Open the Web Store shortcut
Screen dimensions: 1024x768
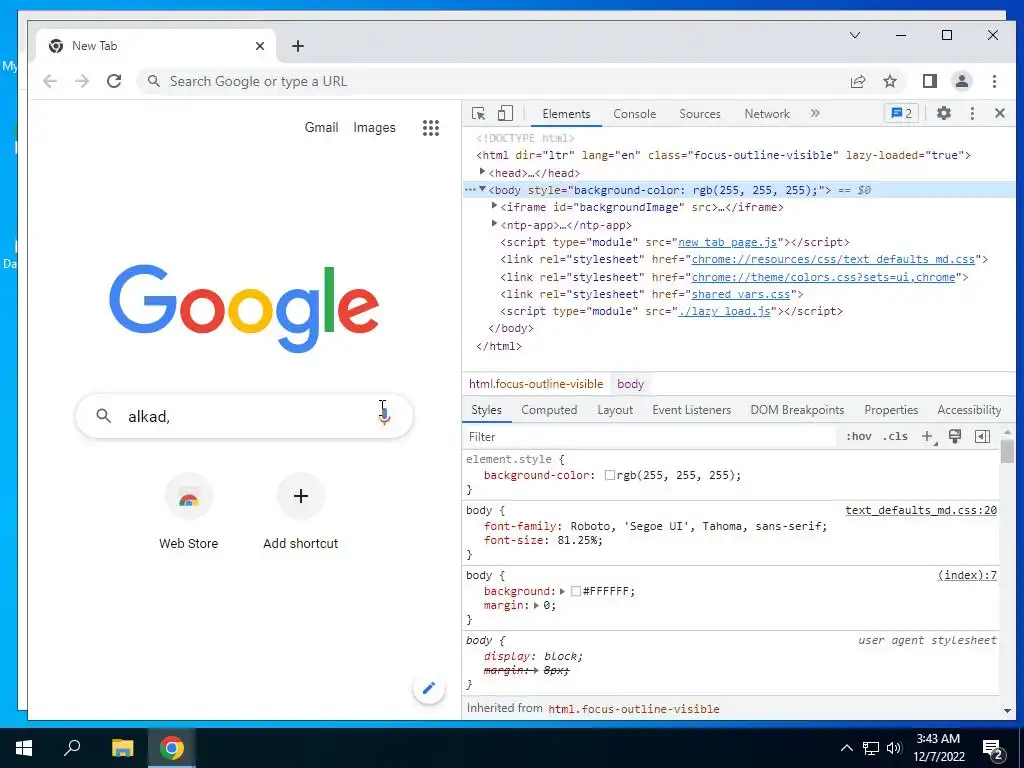(x=189, y=513)
